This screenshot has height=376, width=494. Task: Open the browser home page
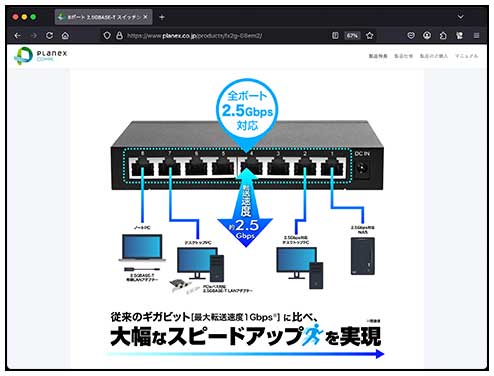pyautogui.click(x=65, y=35)
